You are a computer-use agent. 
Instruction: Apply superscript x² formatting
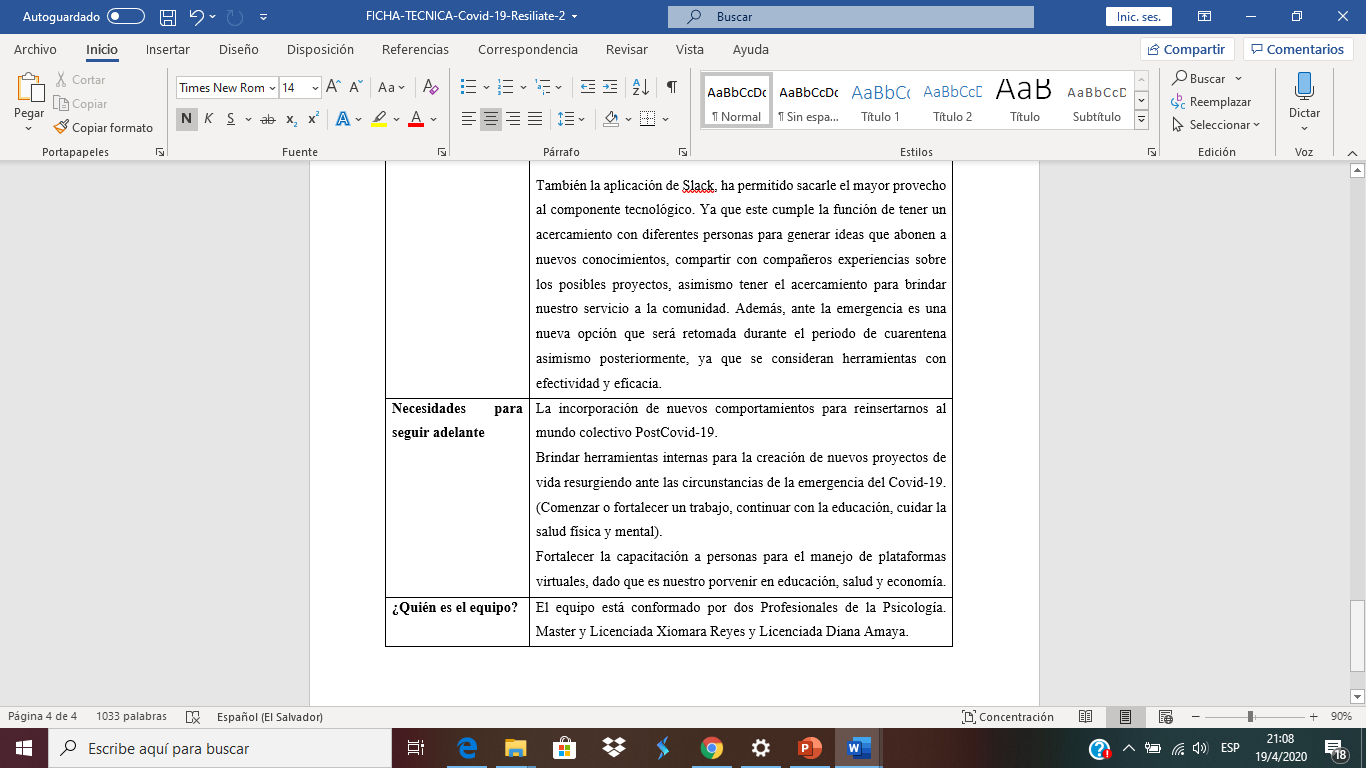click(x=313, y=119)
